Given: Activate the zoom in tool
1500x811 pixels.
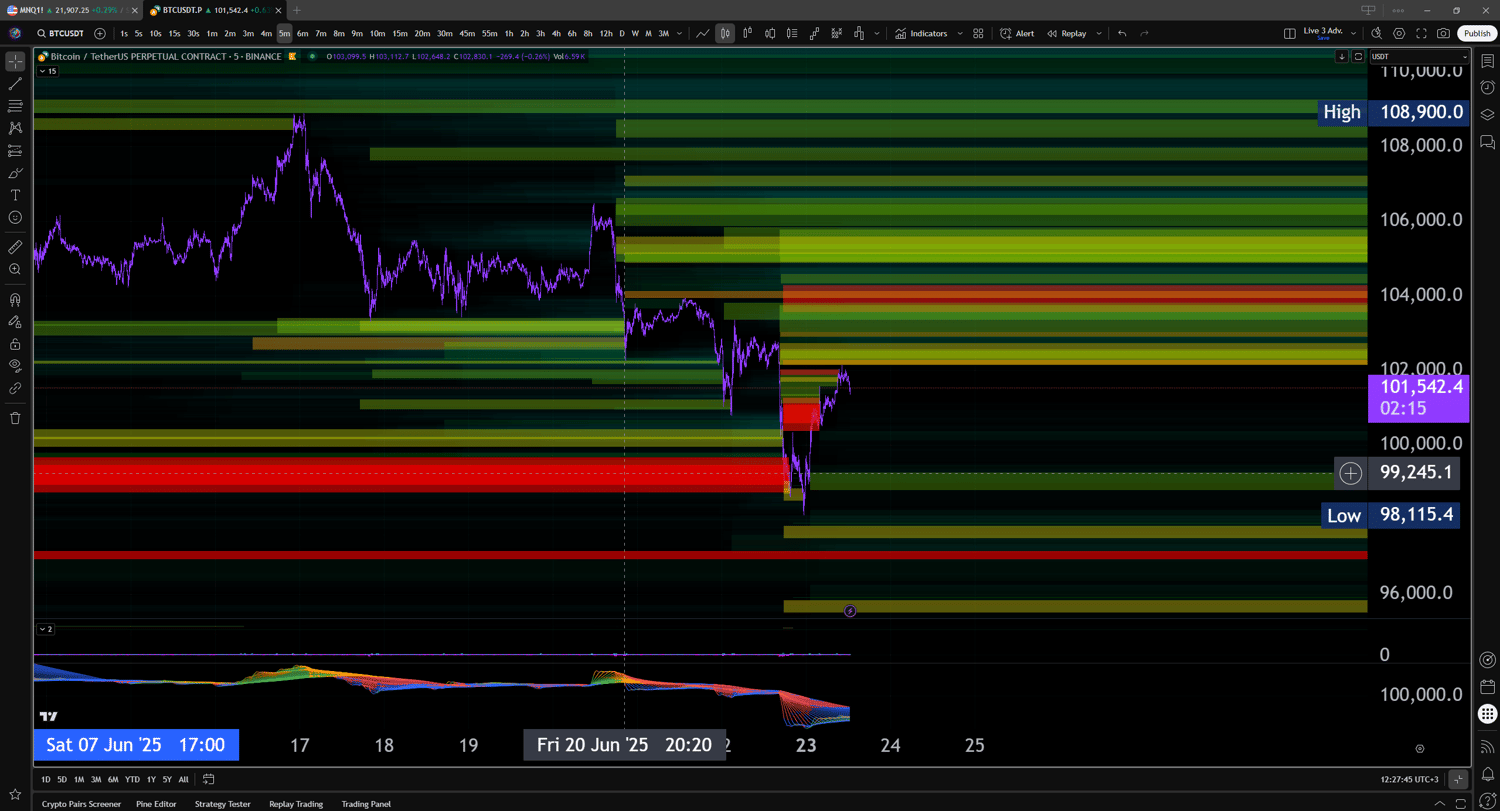Looking at the screenshot, I should click(15, 269).
